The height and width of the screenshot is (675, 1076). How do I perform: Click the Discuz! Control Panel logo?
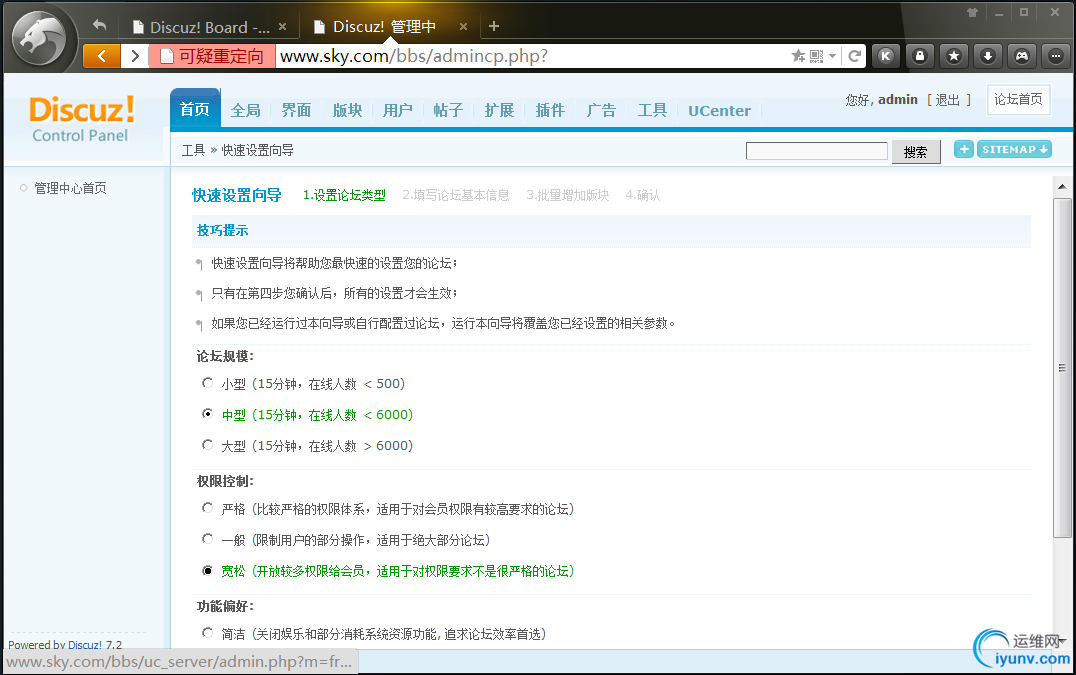click(x=81, y=119)
